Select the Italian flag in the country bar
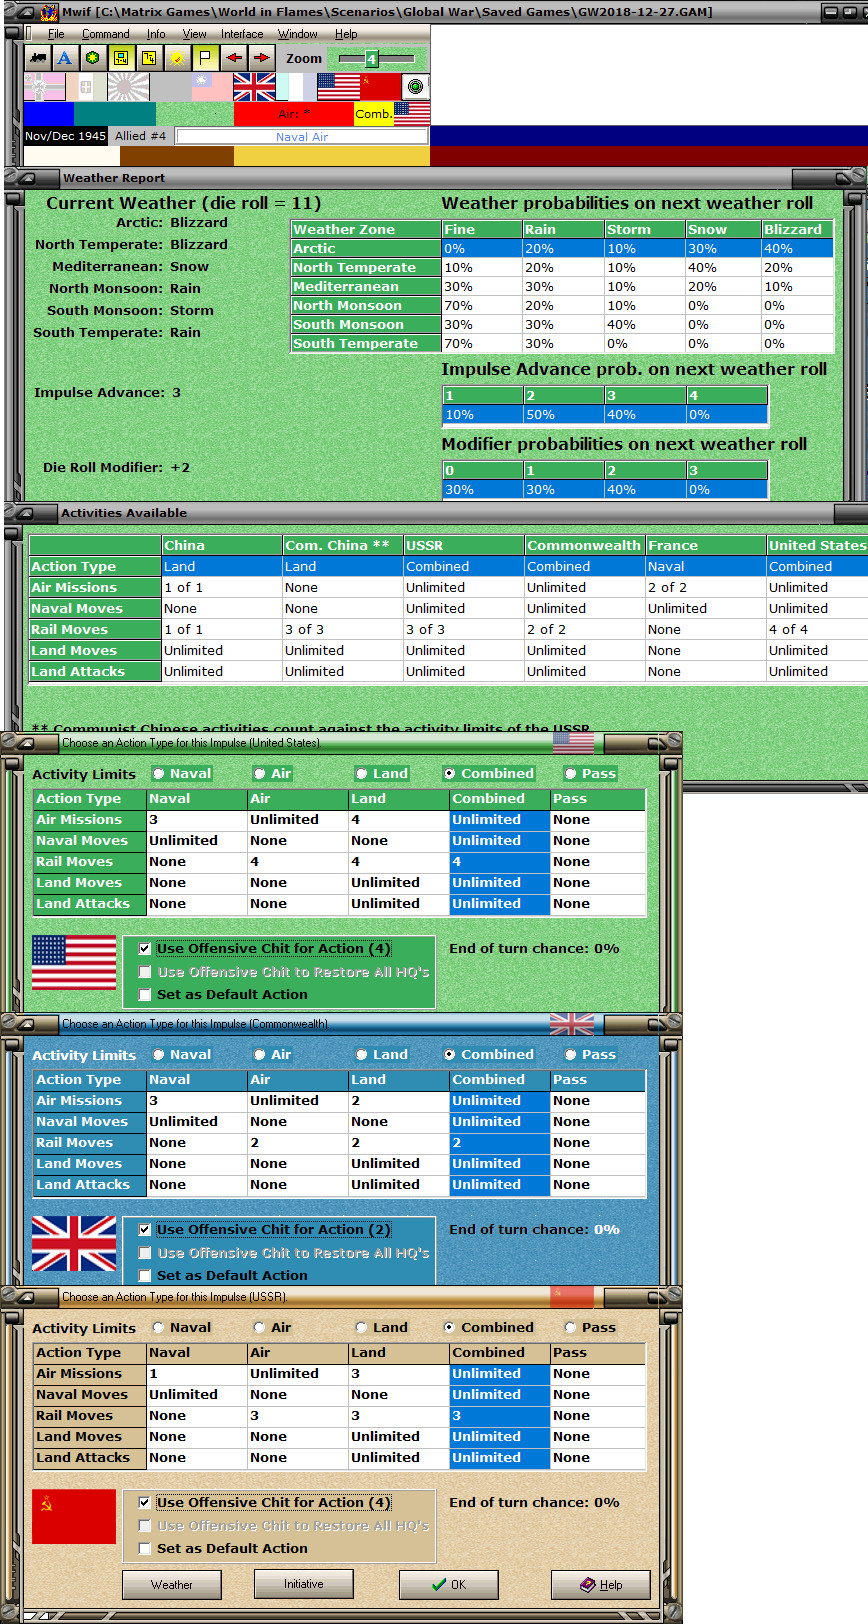The height and width of the screenshot is (1624, 868). (x=86, y=87)
